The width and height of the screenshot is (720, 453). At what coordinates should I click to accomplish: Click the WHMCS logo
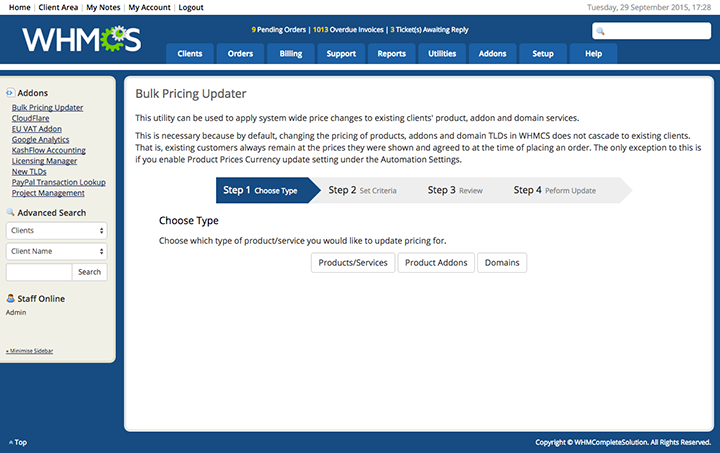pyautogui.click(x=82, y=39)
